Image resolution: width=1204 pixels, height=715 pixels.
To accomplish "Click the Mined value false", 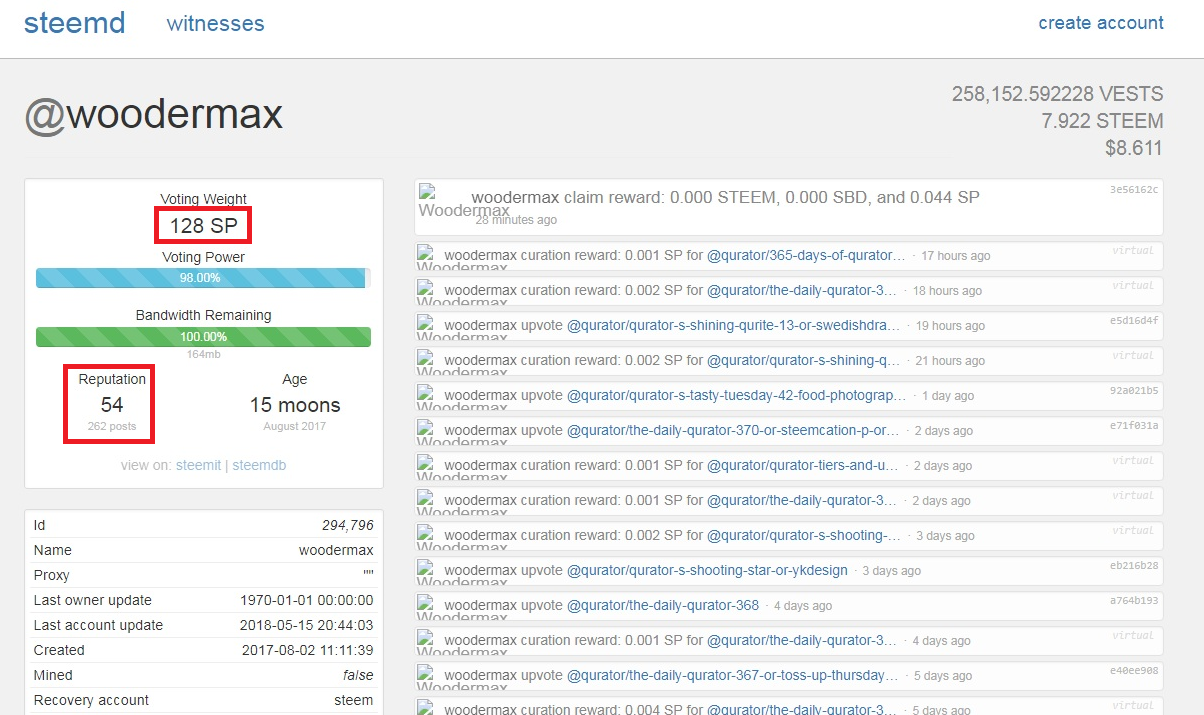I will coord(358,675).
